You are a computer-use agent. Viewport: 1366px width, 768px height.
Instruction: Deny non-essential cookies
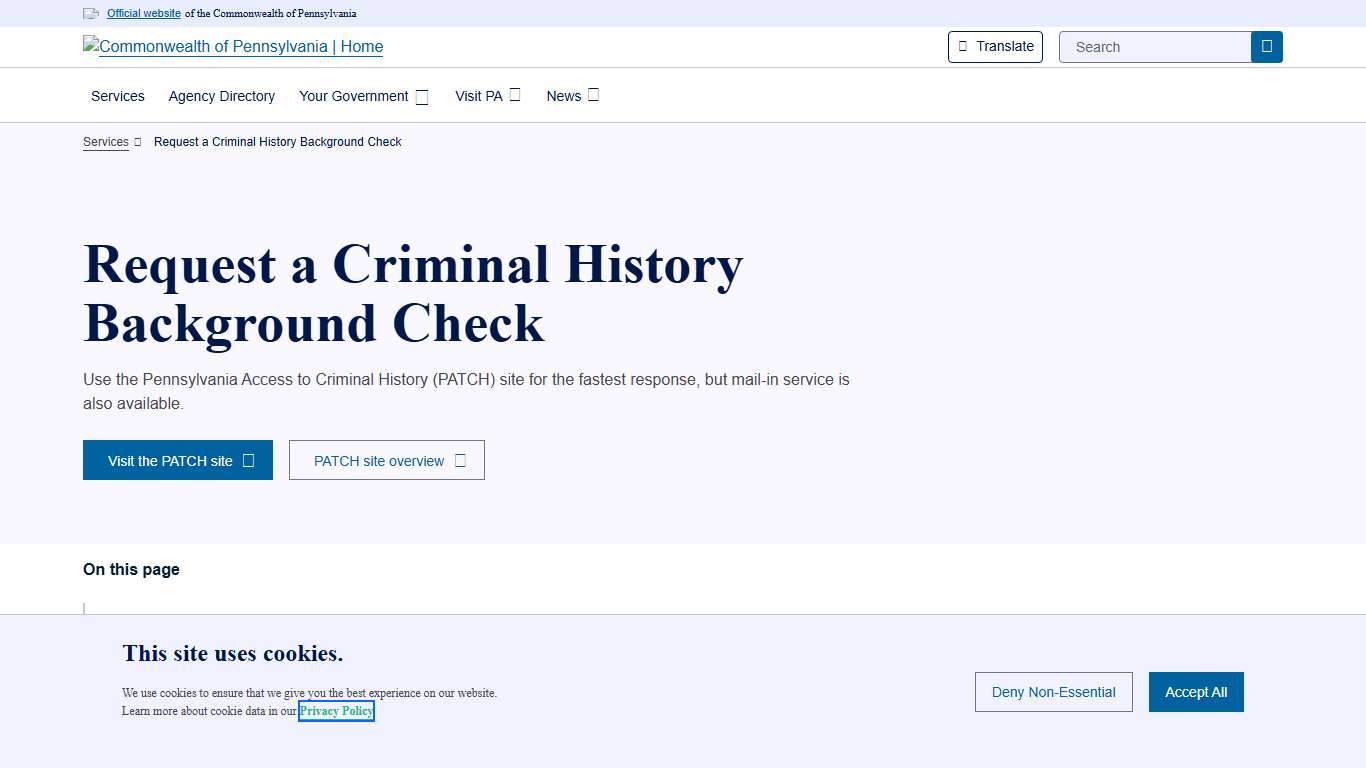point(1053,692)
